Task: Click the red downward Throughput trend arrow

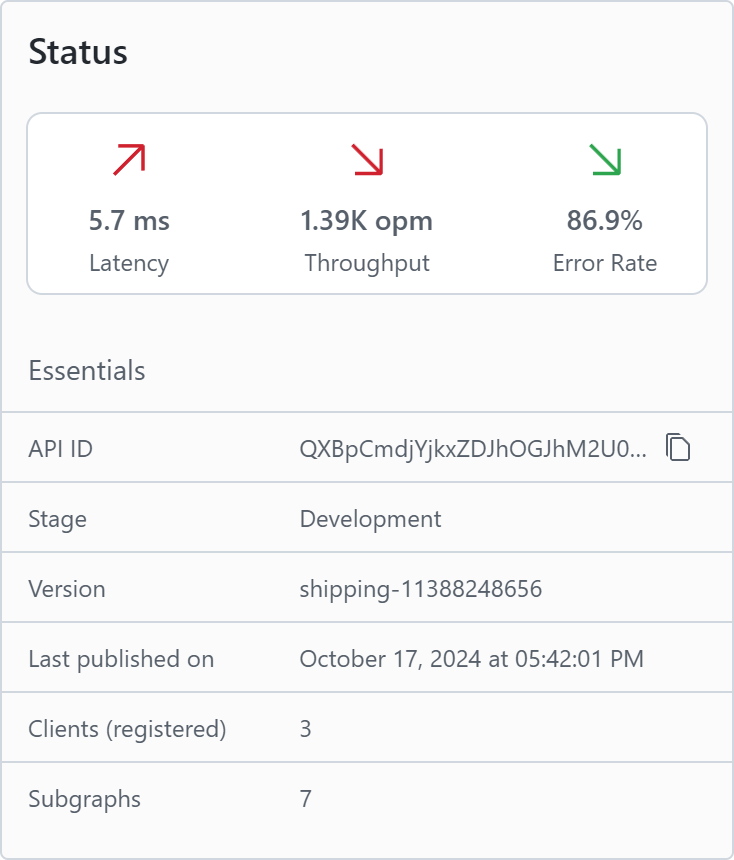Action: tap(367, 160)
